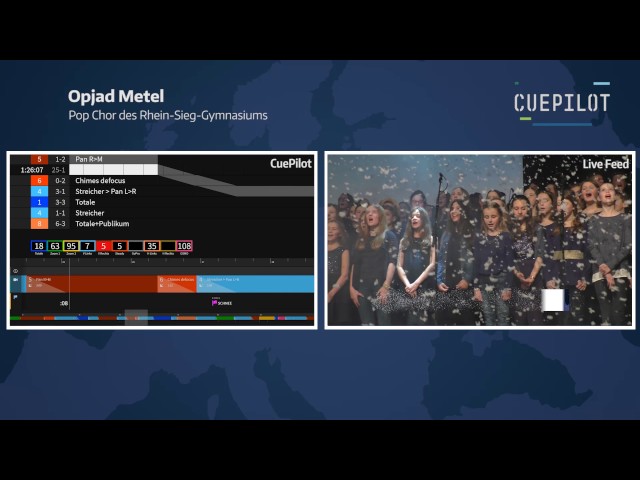The image size is (640, 480).
Task: Click the flag marker track icon
Action: click(15, 297)
